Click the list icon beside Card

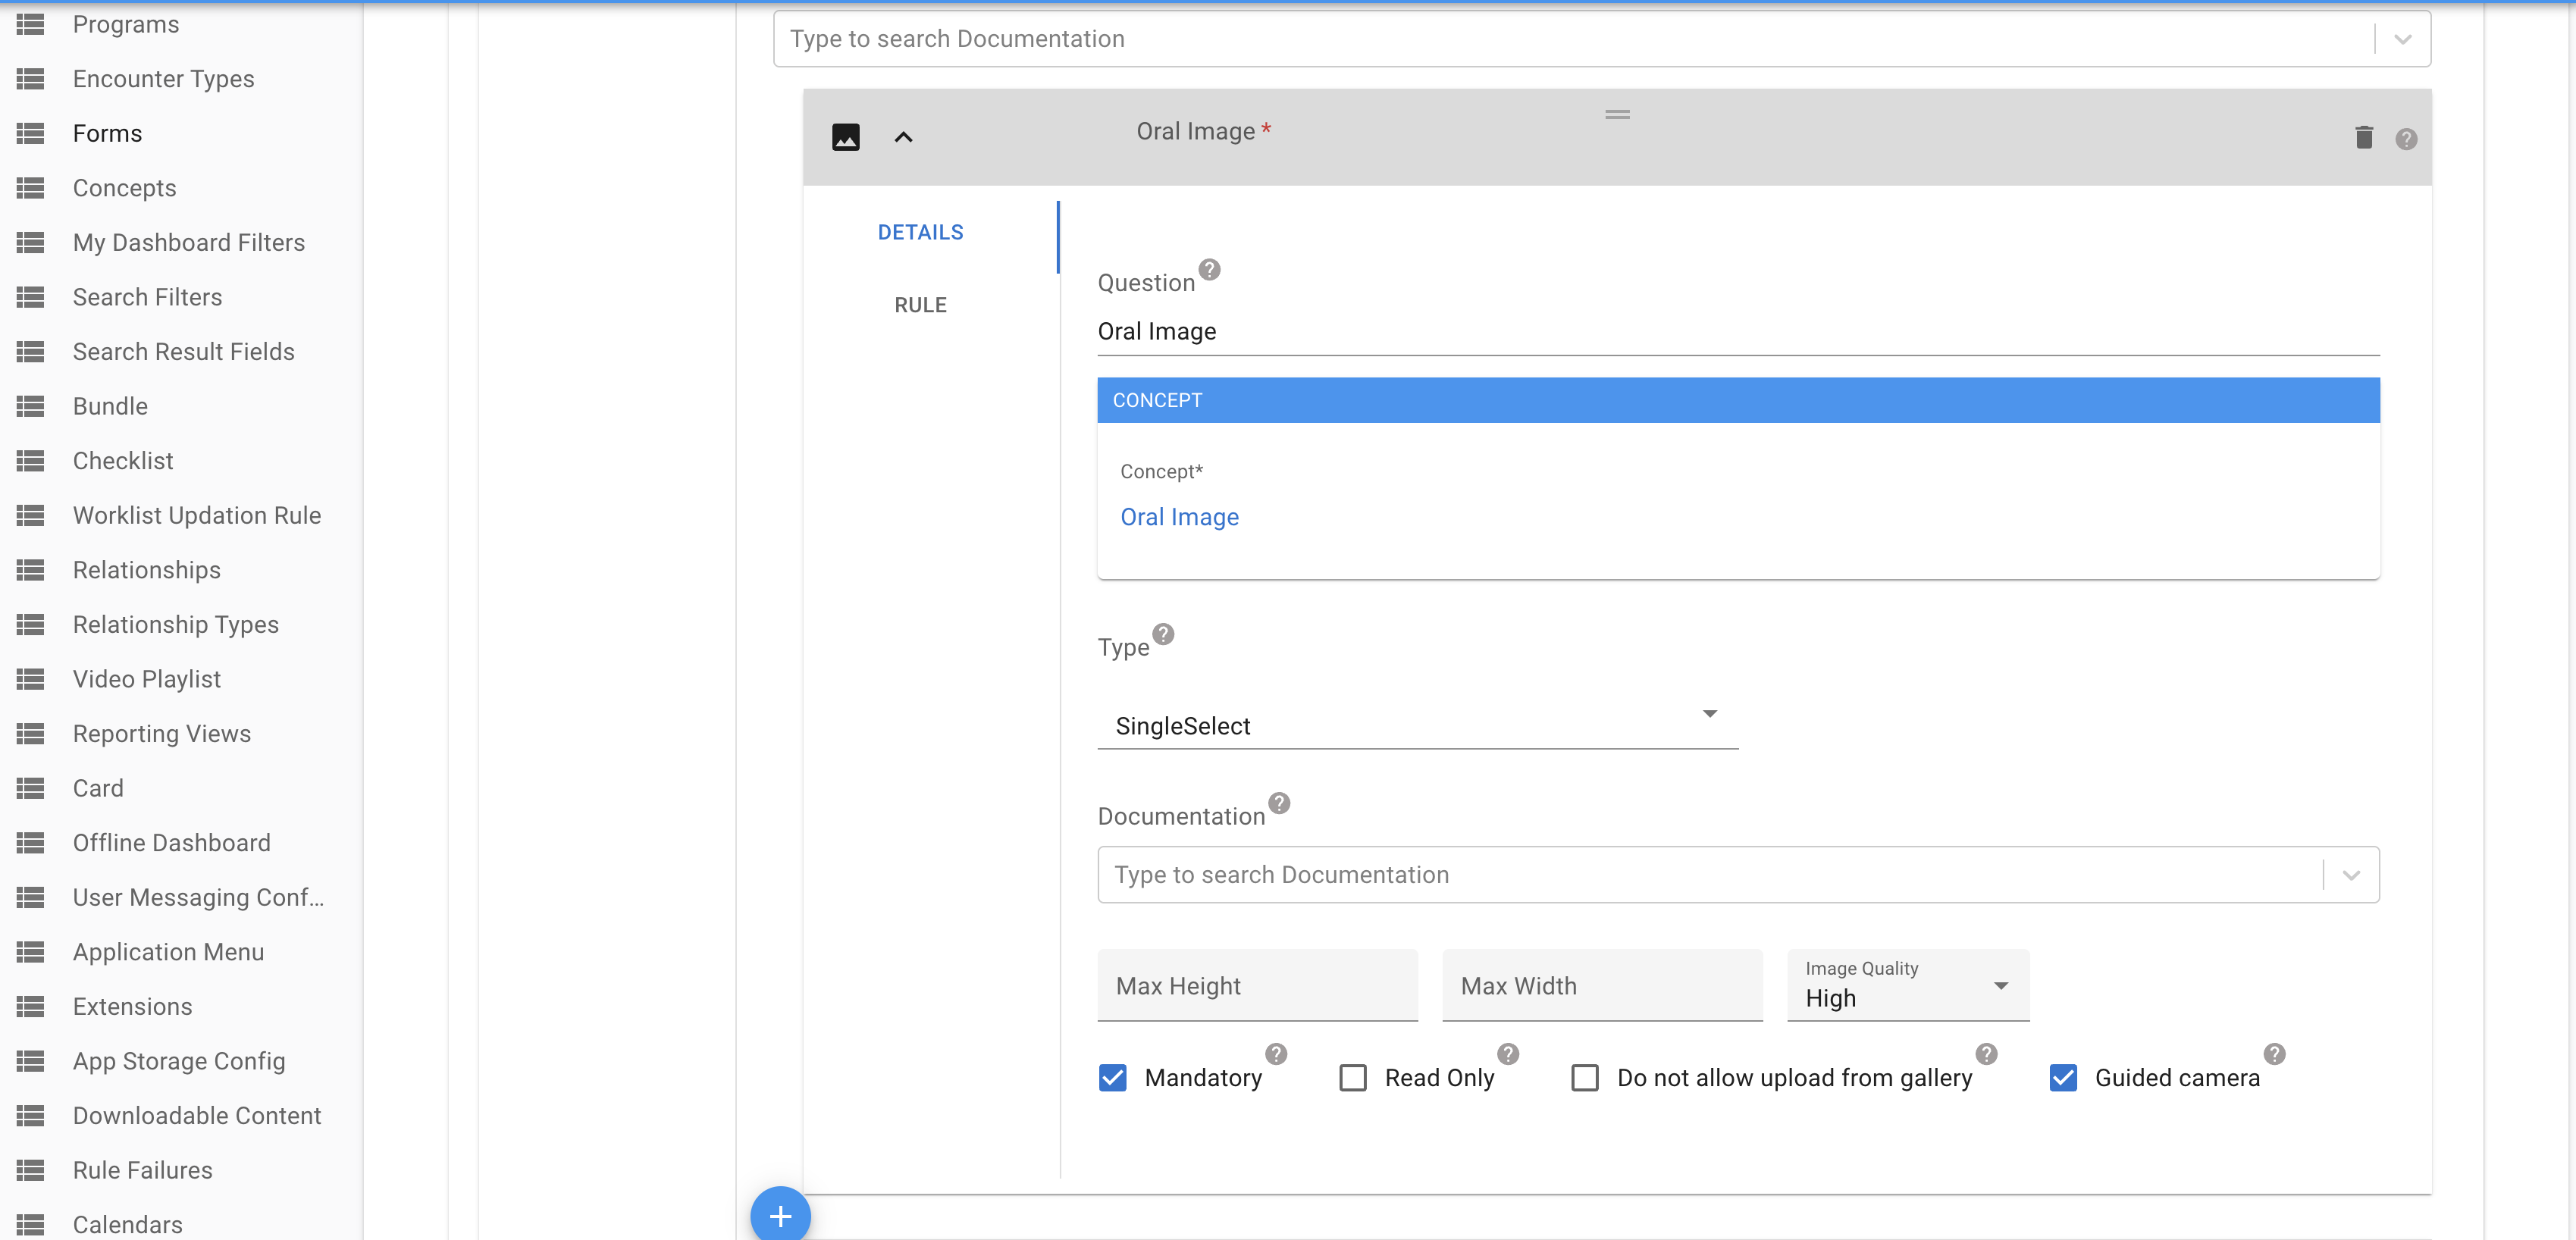tap(31, 787)
